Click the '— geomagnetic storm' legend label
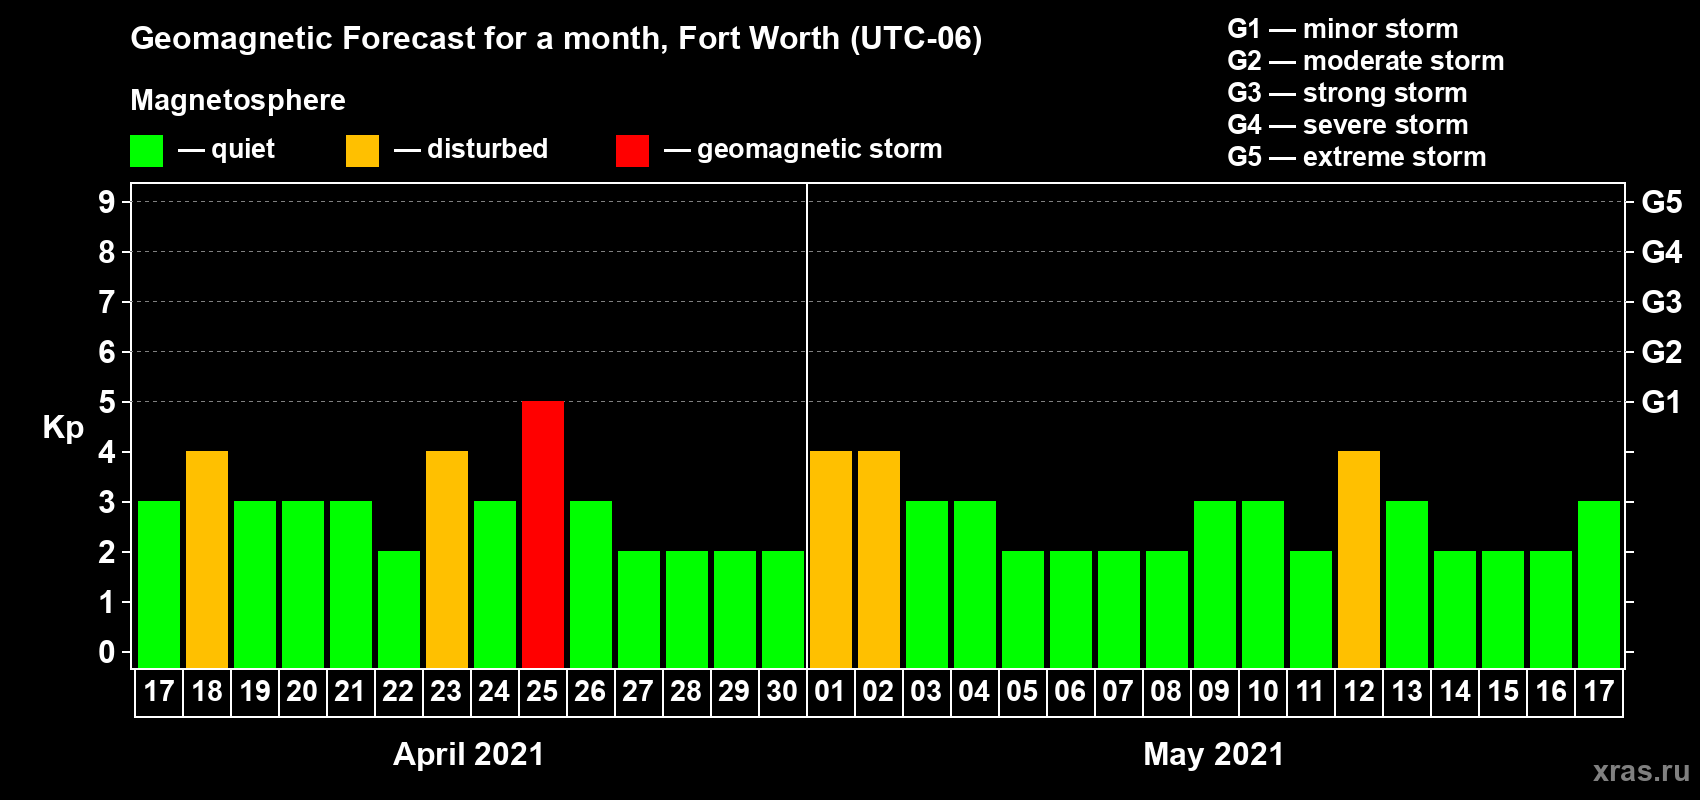The width and height of the screenshot is (1700, 800). point(803,150)
